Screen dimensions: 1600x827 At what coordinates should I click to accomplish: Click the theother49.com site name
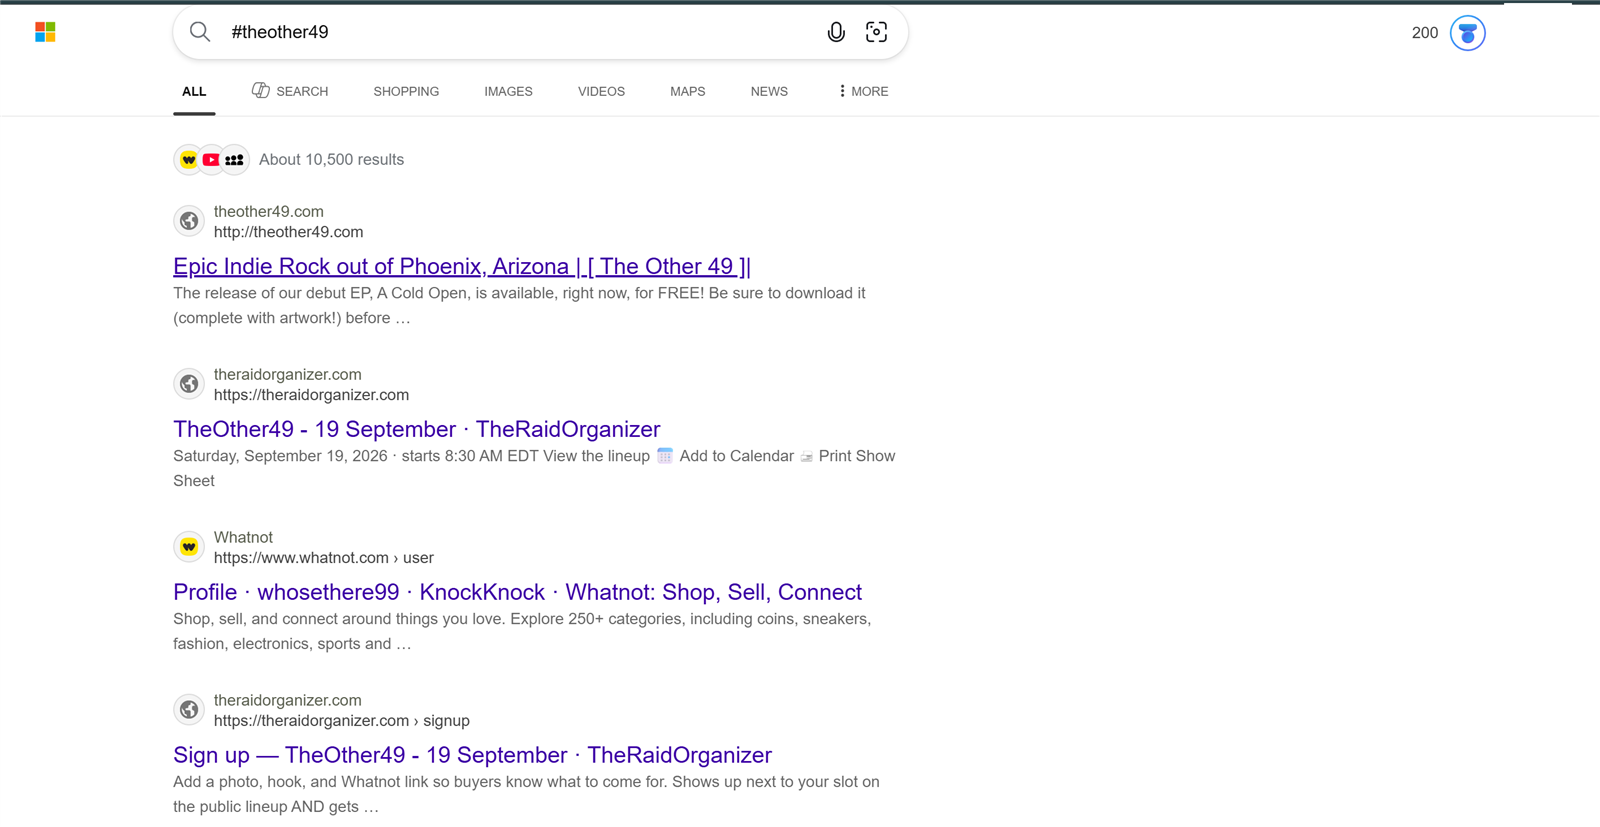tap(268, 212)
